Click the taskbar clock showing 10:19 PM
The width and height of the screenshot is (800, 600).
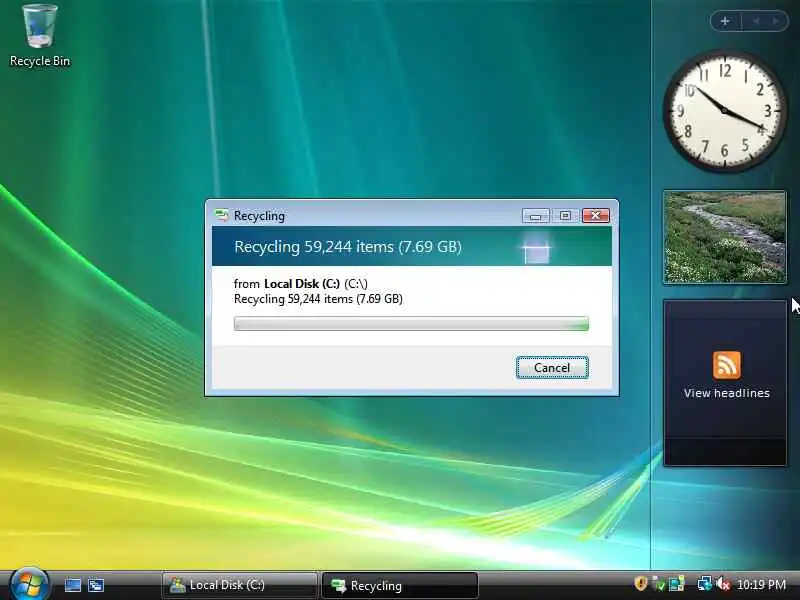coord(761,584)
